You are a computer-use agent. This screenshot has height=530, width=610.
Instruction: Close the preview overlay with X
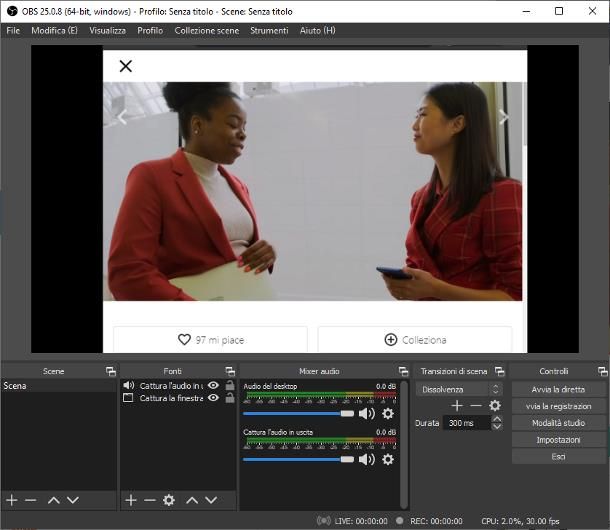126,66
